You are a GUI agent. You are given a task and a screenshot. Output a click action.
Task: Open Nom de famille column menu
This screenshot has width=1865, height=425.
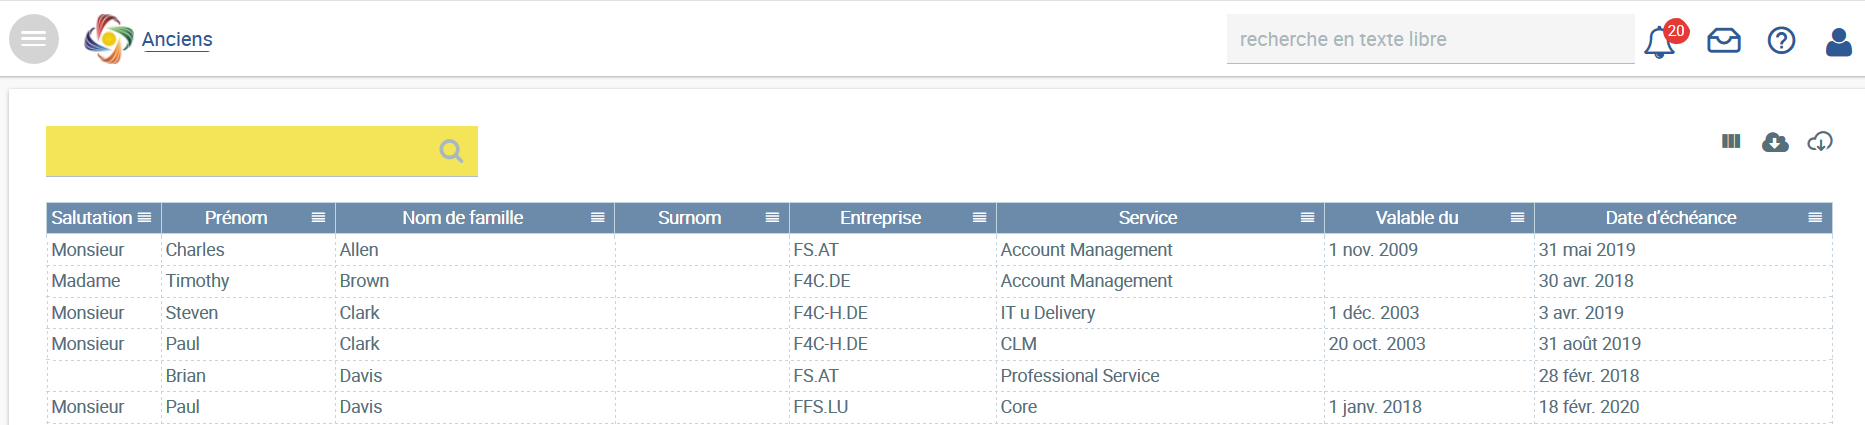pos(597,217)
